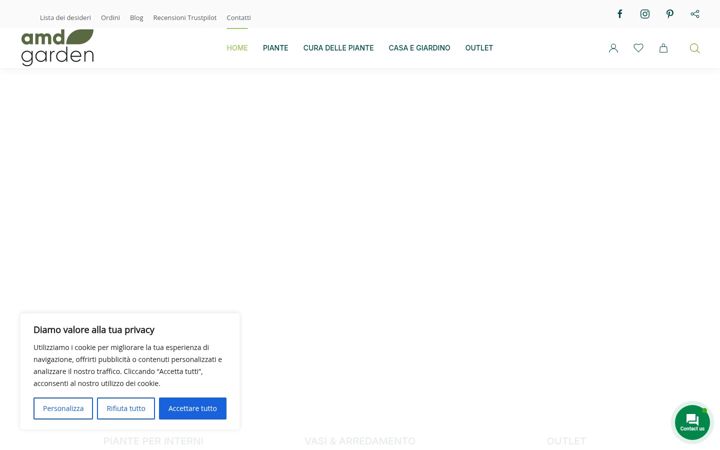Open the Facebook page icon
The image size is (720, 450).
coord(619,14)
